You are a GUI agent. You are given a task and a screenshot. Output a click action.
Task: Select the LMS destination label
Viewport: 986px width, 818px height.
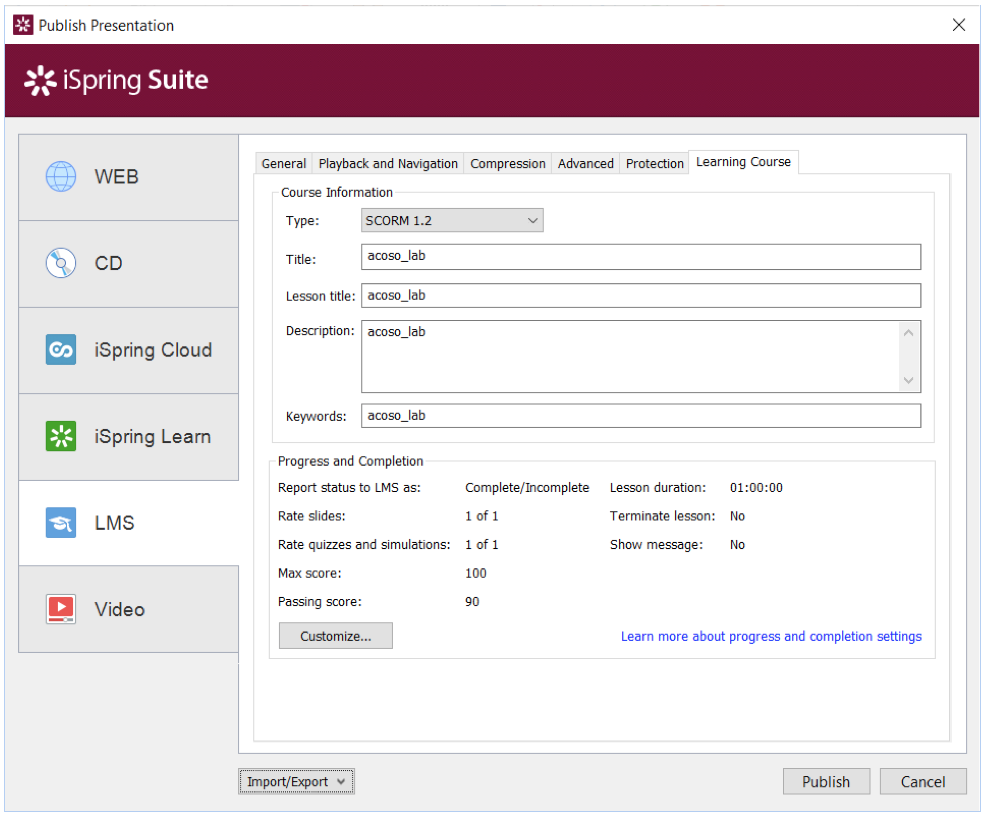[114, 523]
